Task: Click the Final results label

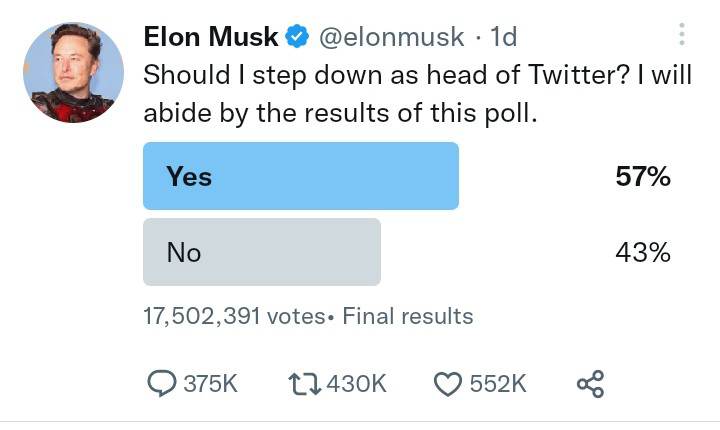Action: pyautogui.click(x=407, y=317)
